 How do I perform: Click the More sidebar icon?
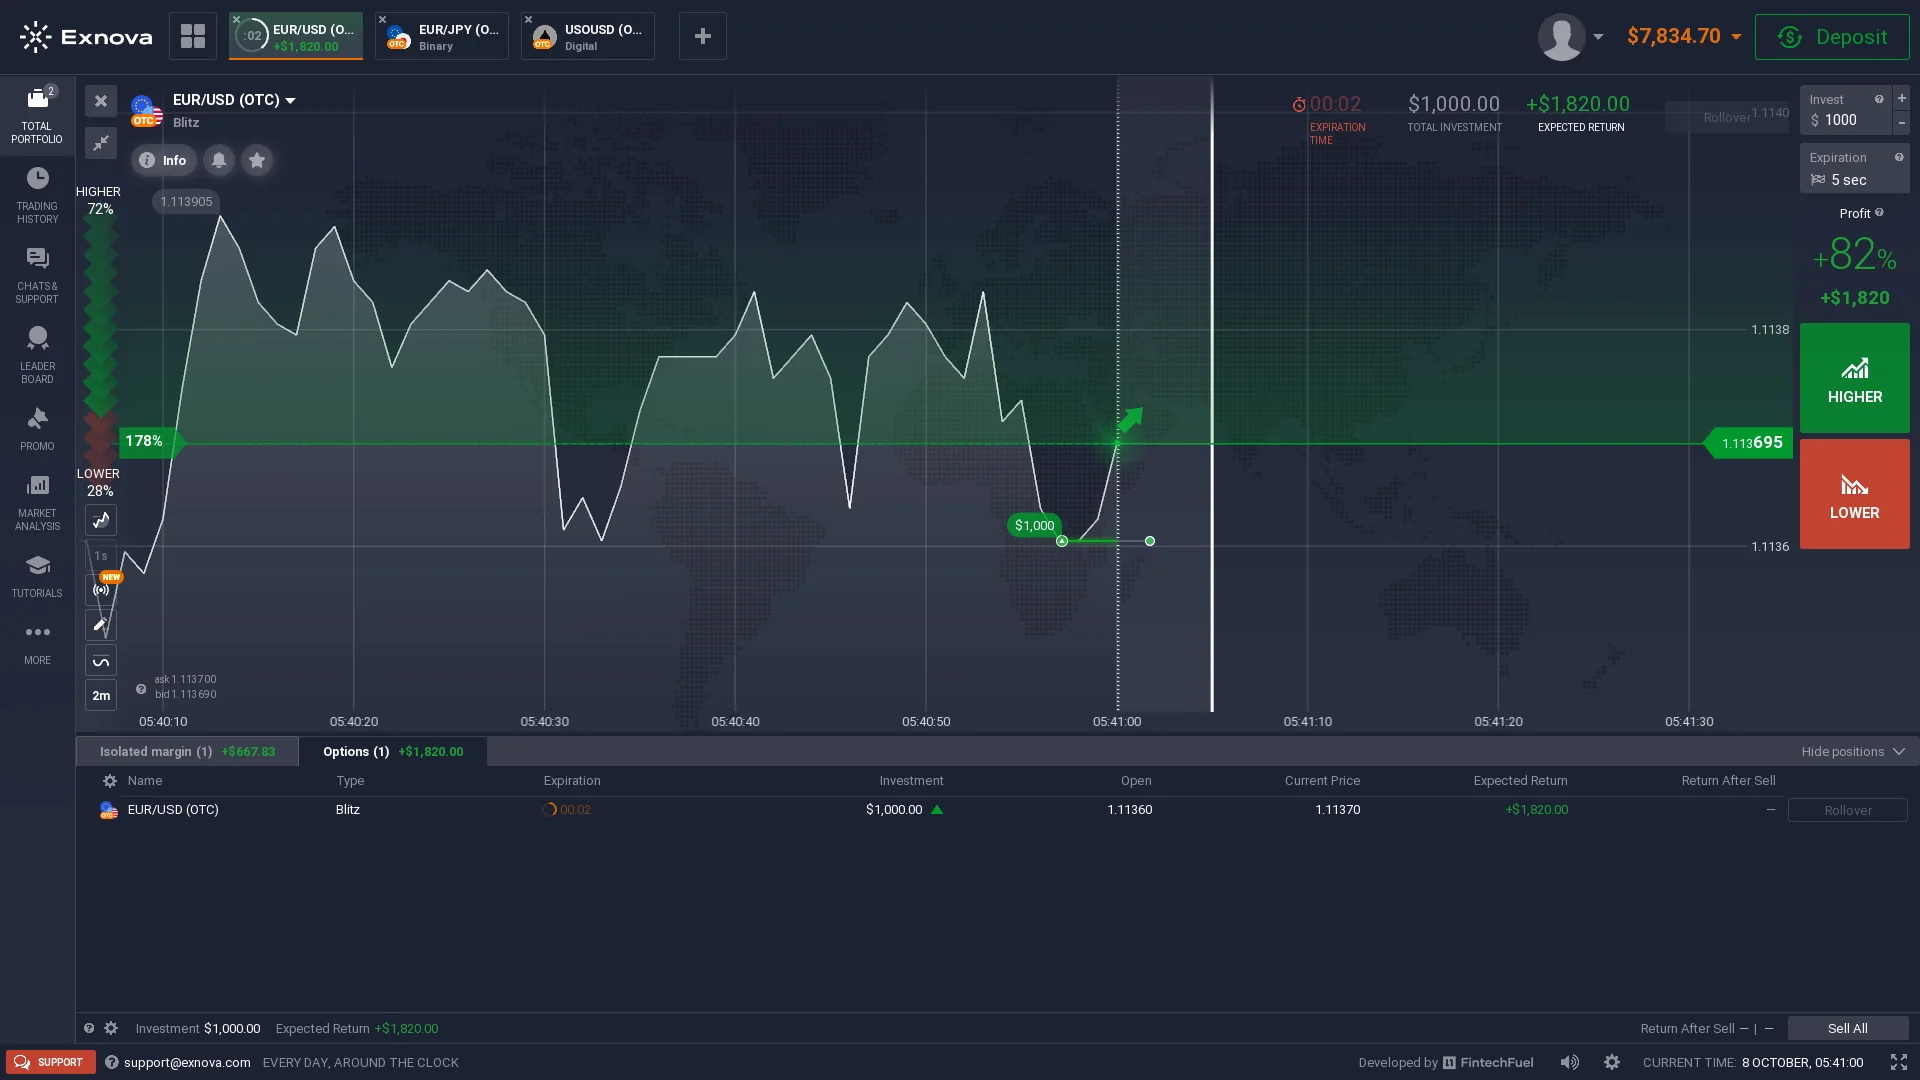click(37, 644)
